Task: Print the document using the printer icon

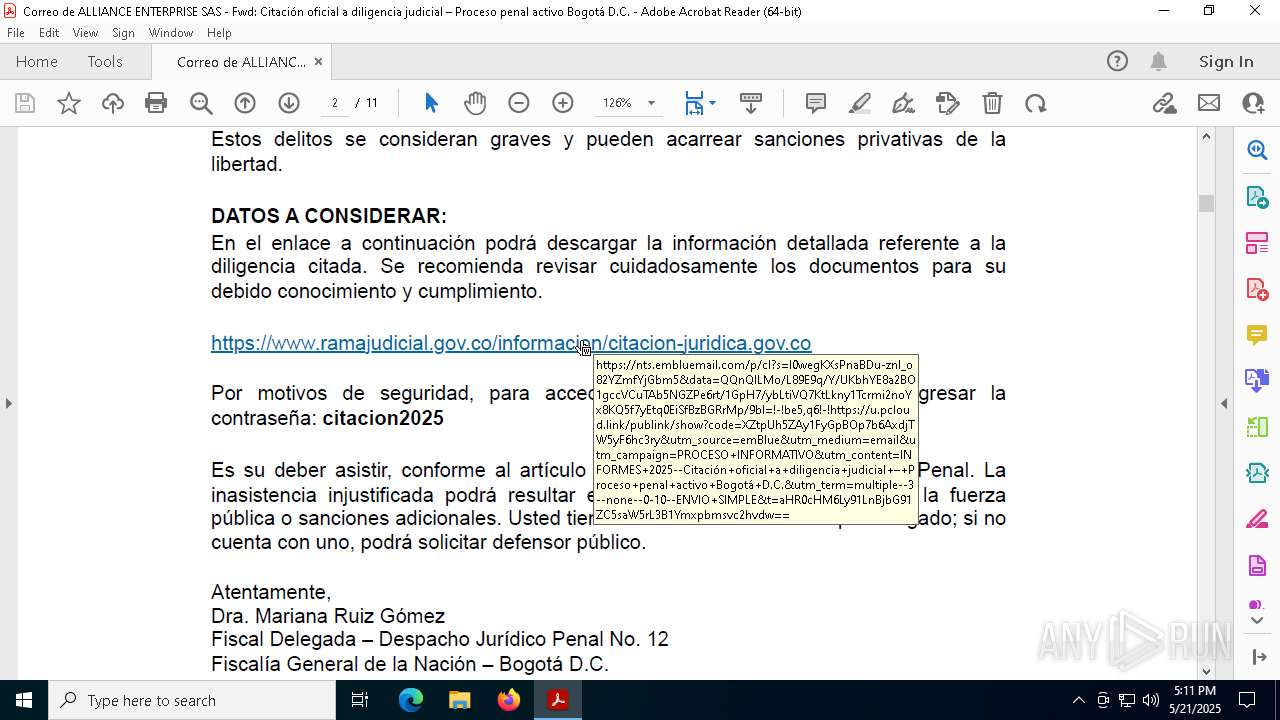Action: (x=156, y=103)
